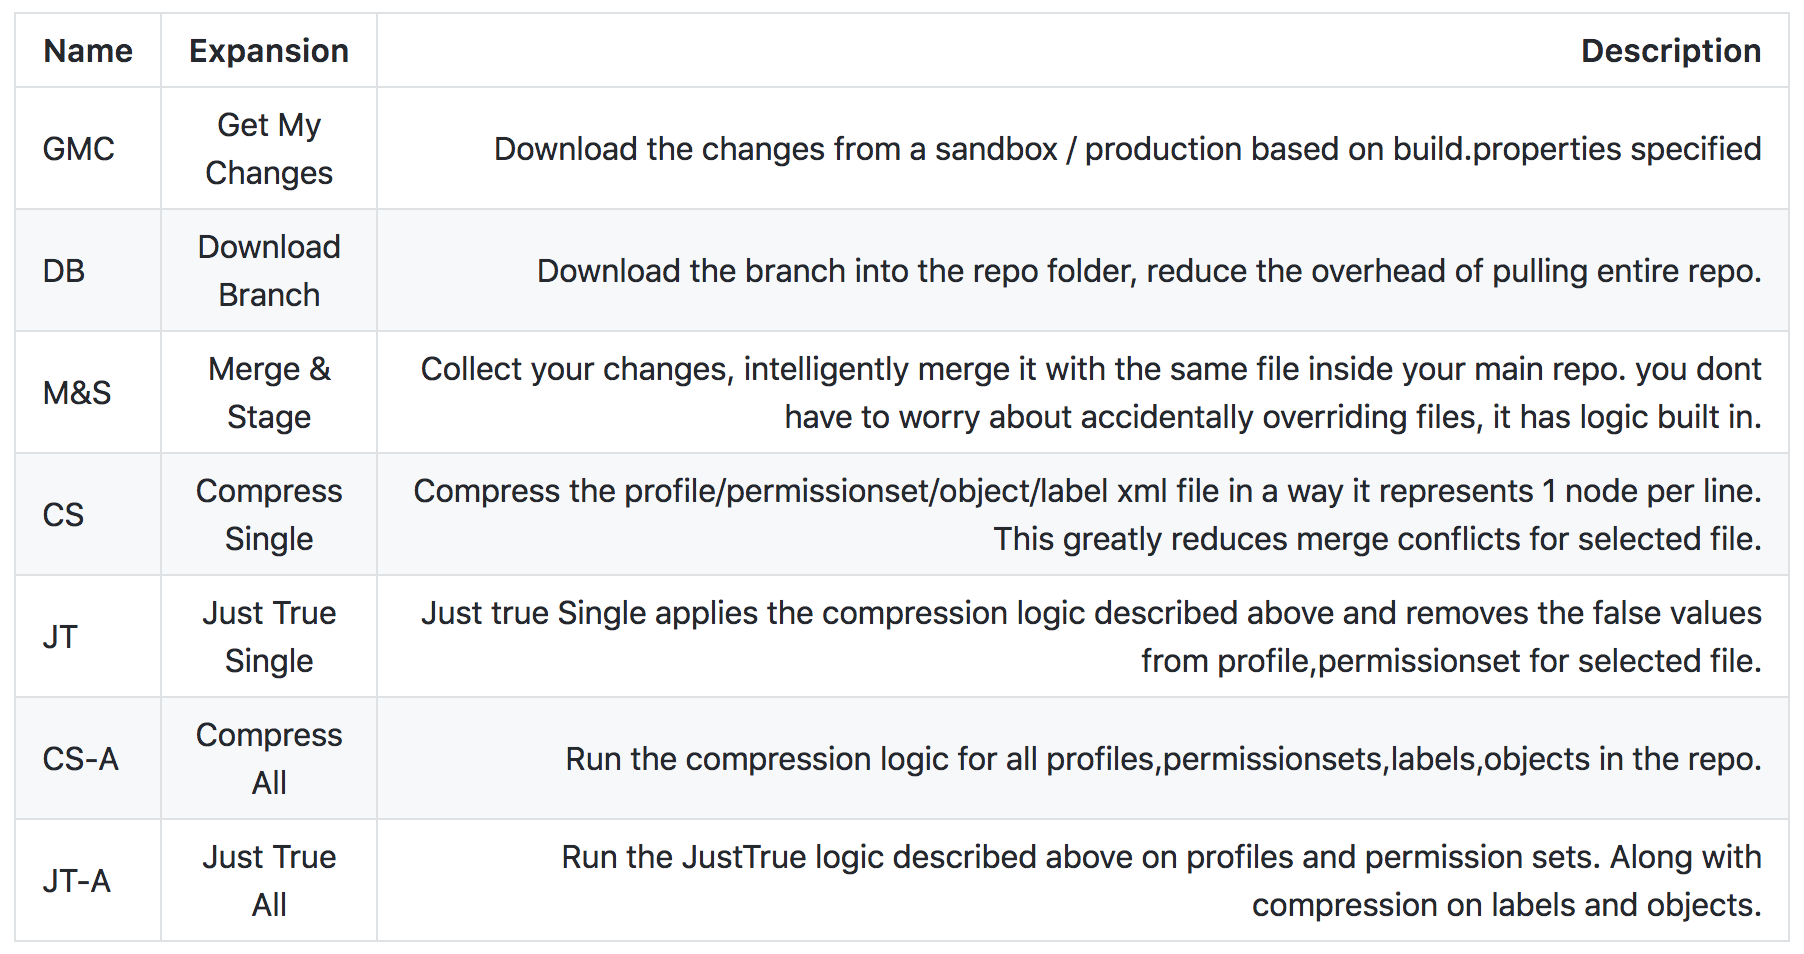This screenshot has height=954, width=1804.
Task: Click the Get My Changes cell
Action: pyautogui.click(x=269, y=149)
